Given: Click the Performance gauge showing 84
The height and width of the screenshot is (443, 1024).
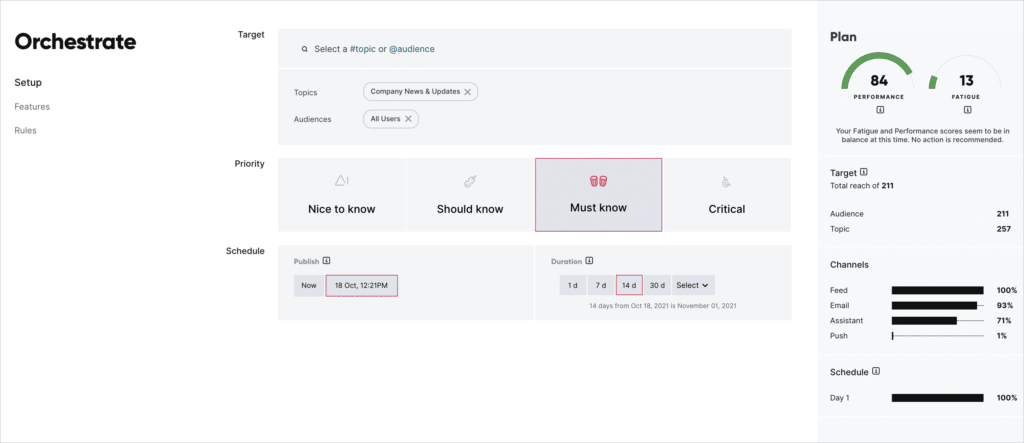Looking at the screenshot, I should 879,72.
